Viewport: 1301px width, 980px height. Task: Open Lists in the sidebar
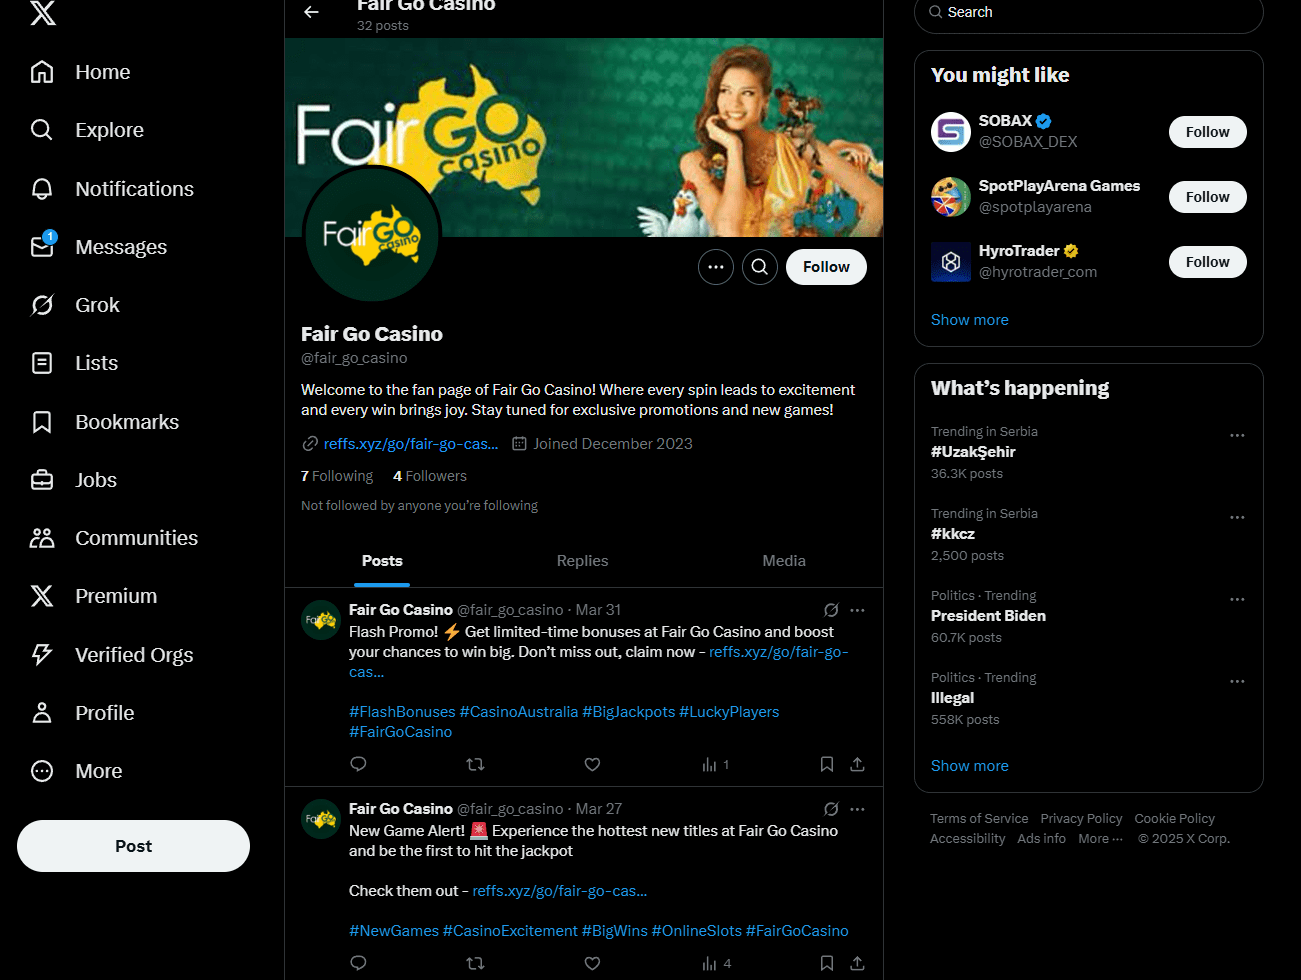pos(75,363)
